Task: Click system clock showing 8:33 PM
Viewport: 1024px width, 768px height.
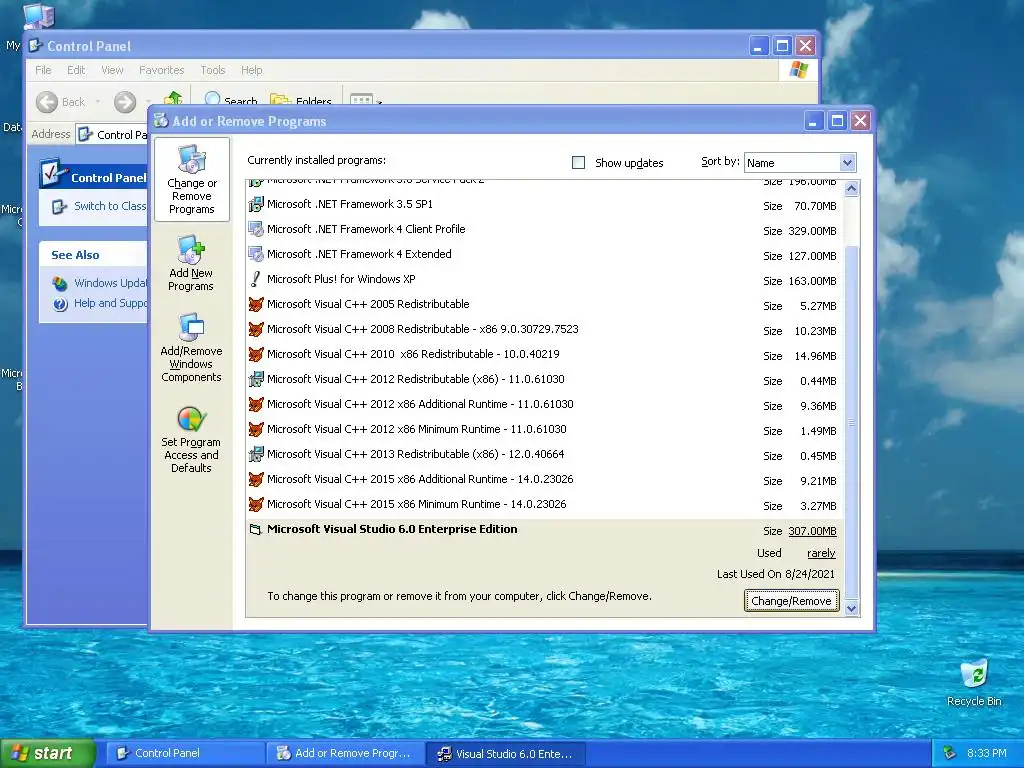Action: [986, 753]
